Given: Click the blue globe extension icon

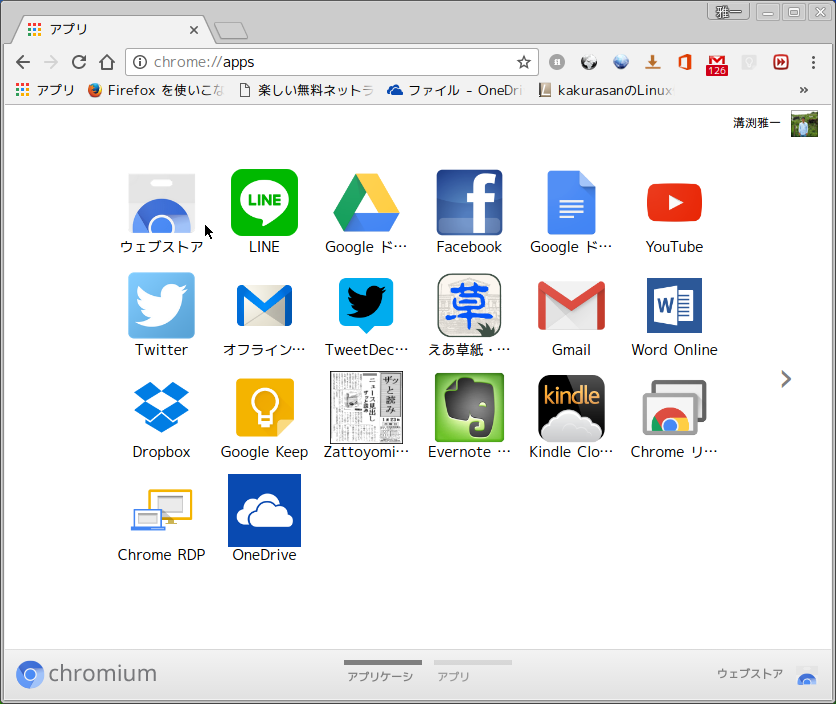Looking at the screenshot, I should coord(621,62).
